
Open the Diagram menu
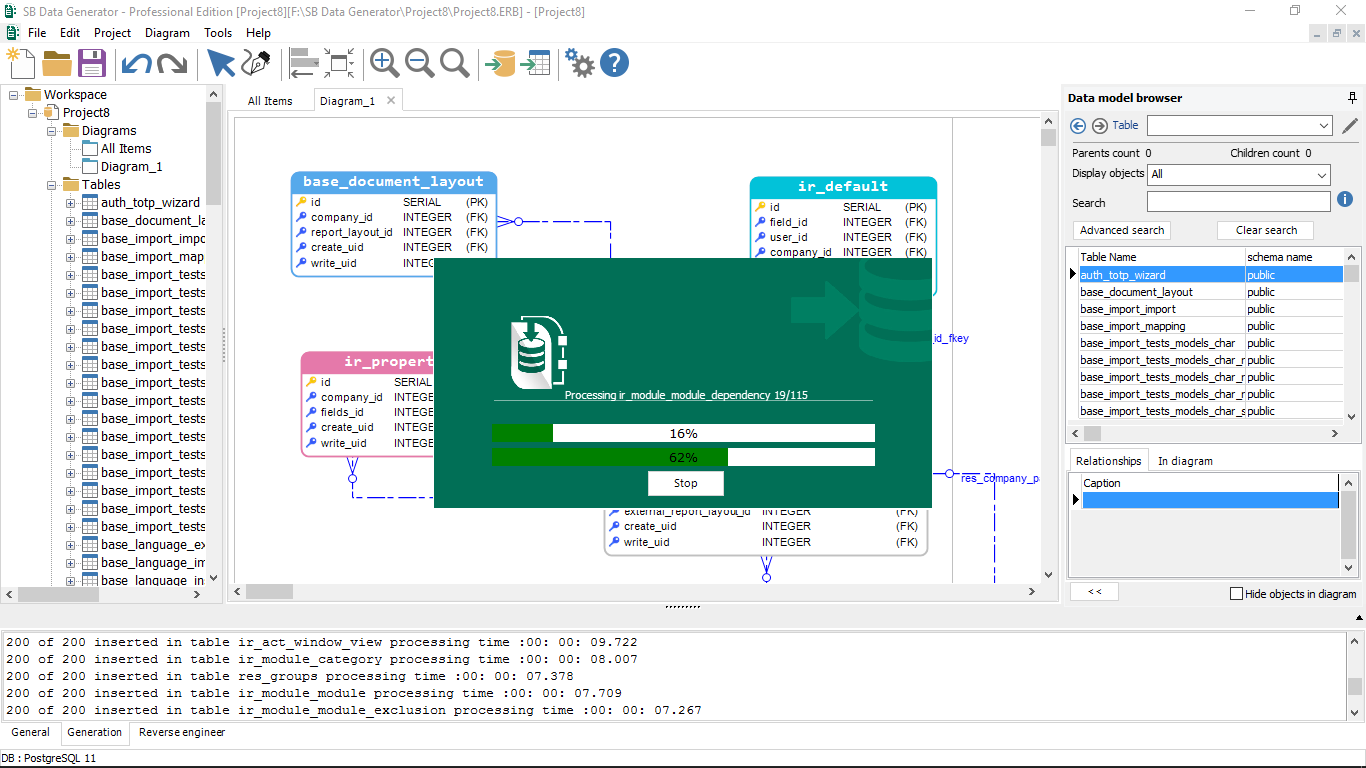(167, 33)
